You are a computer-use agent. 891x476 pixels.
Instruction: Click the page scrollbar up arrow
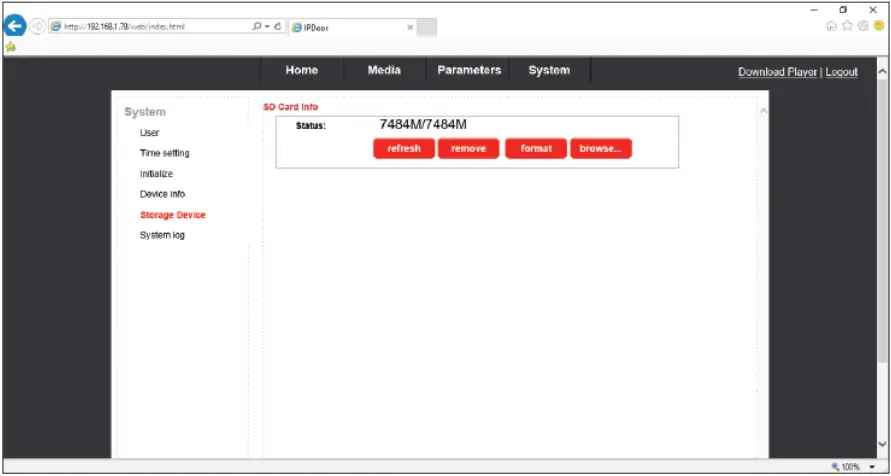tap(882, 72)
